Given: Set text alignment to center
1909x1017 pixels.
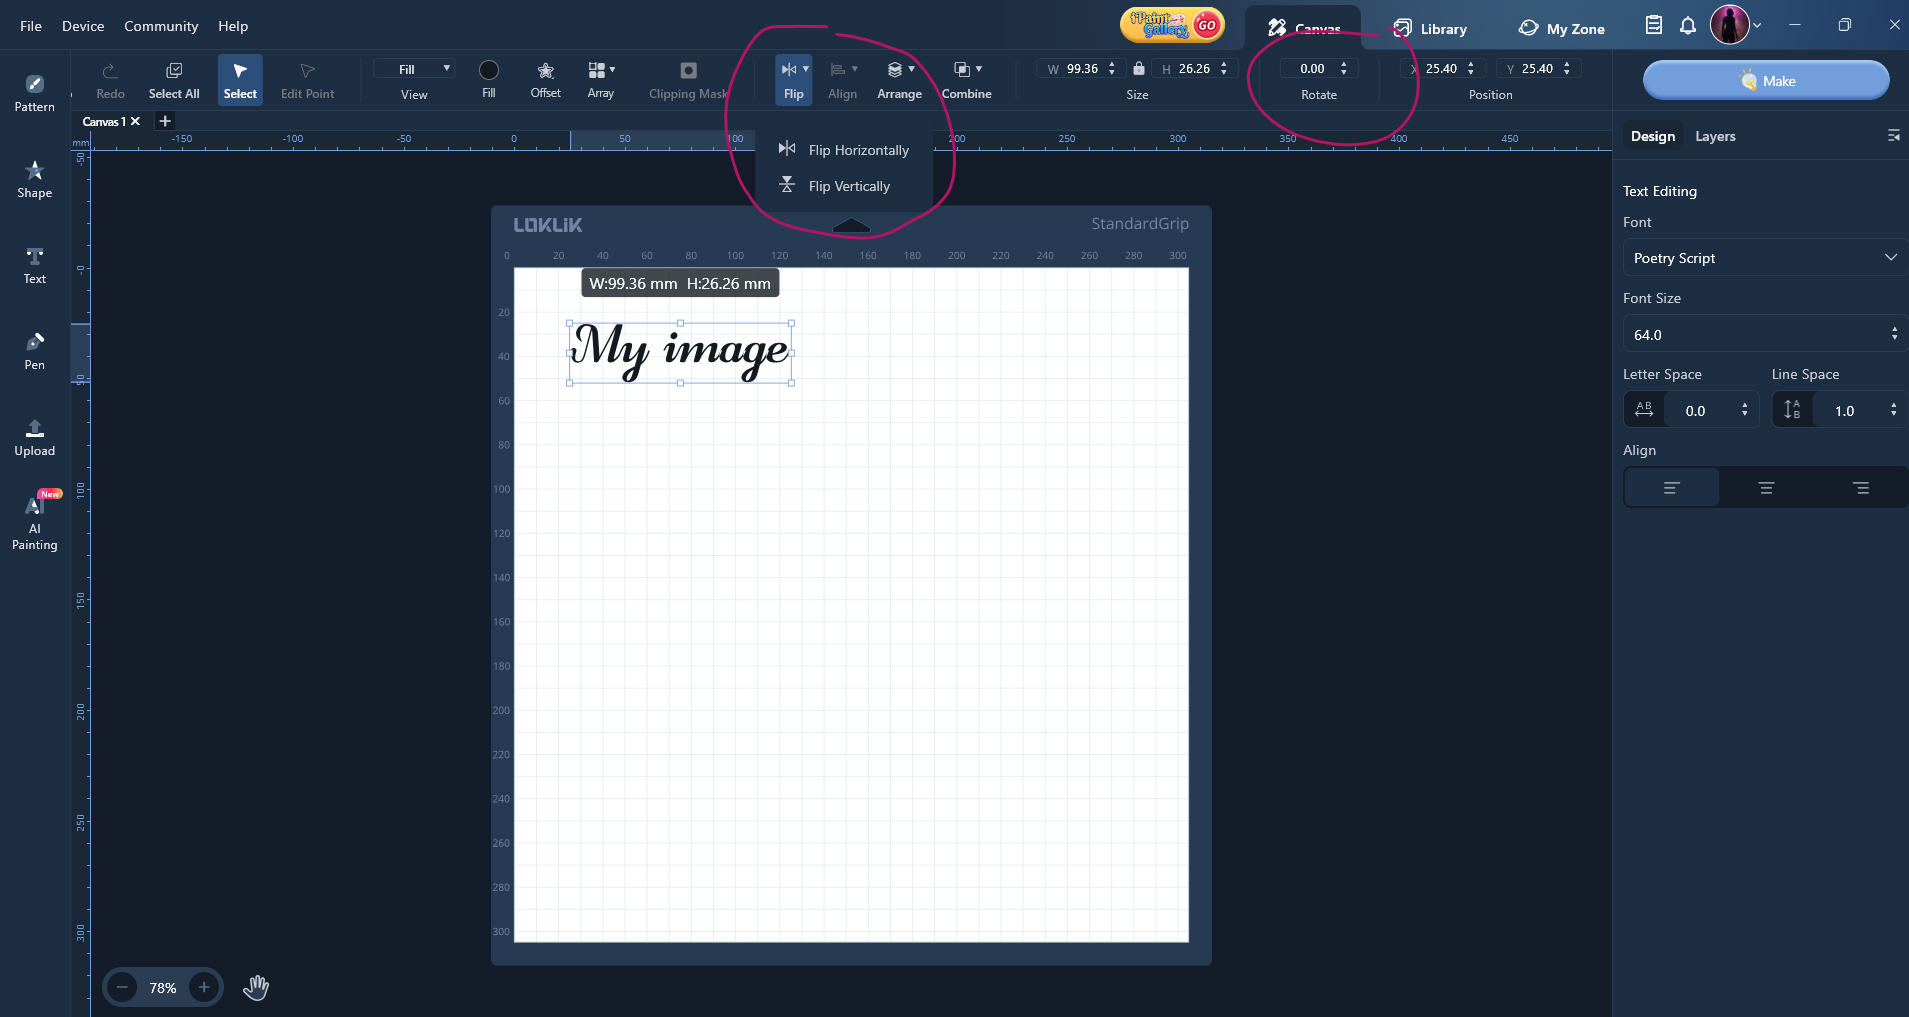Looking at the screenshot, I should coord(1766,488).
